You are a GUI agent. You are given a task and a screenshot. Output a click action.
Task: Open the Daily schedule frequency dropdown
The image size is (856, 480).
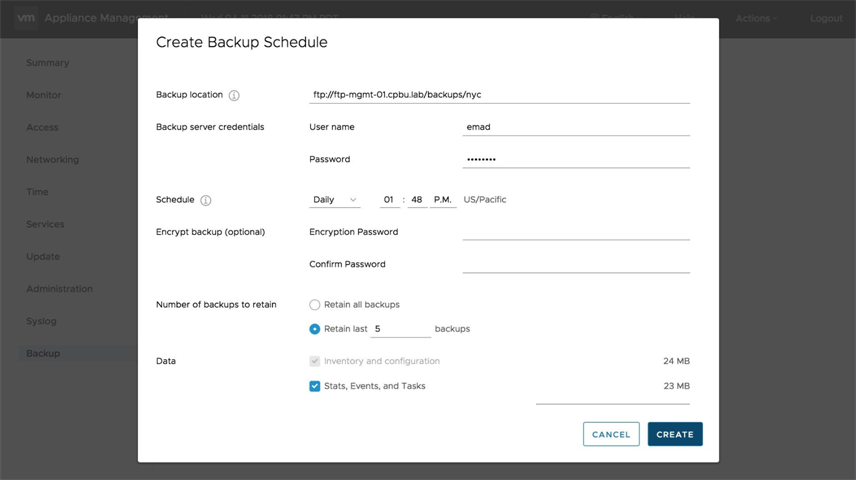(334, 200)
